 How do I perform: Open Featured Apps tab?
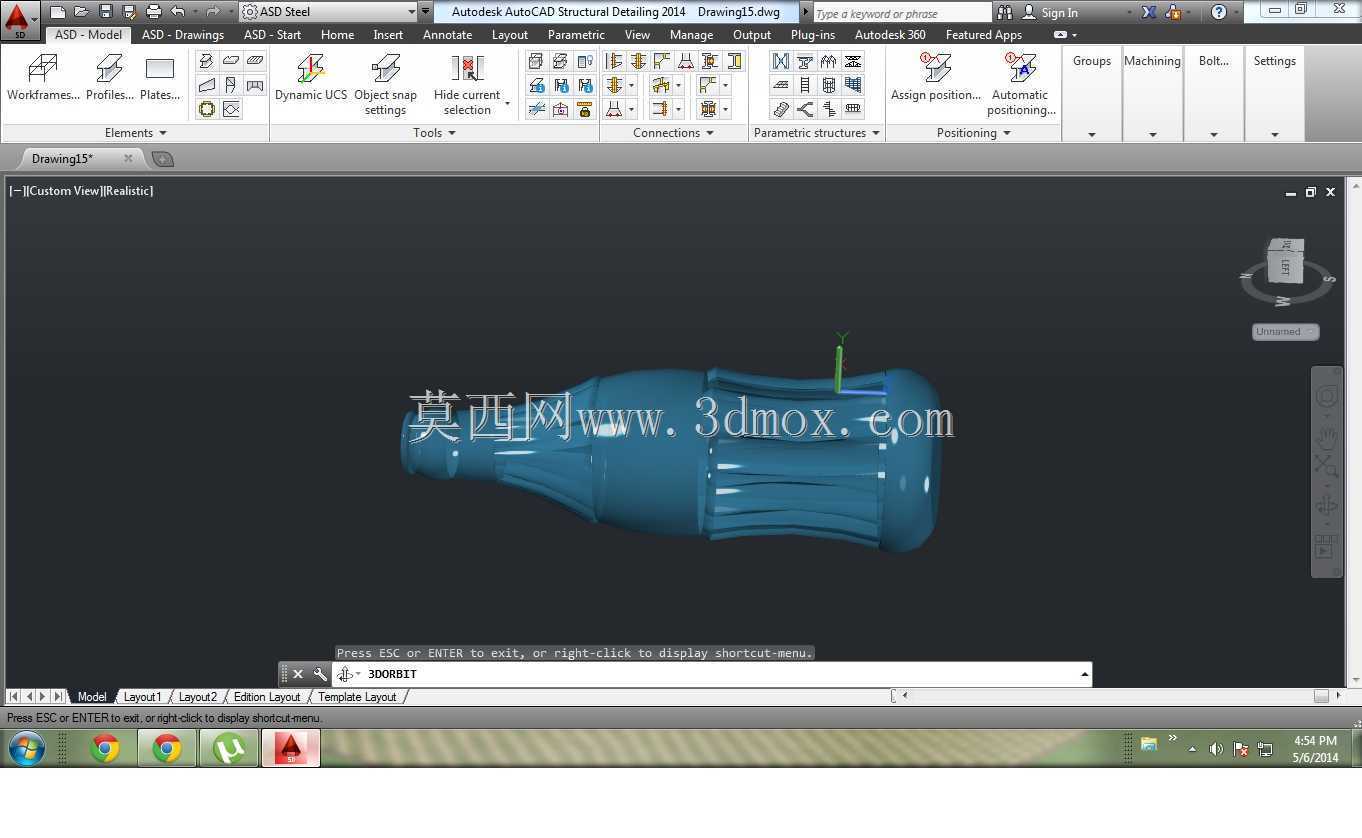984,35
